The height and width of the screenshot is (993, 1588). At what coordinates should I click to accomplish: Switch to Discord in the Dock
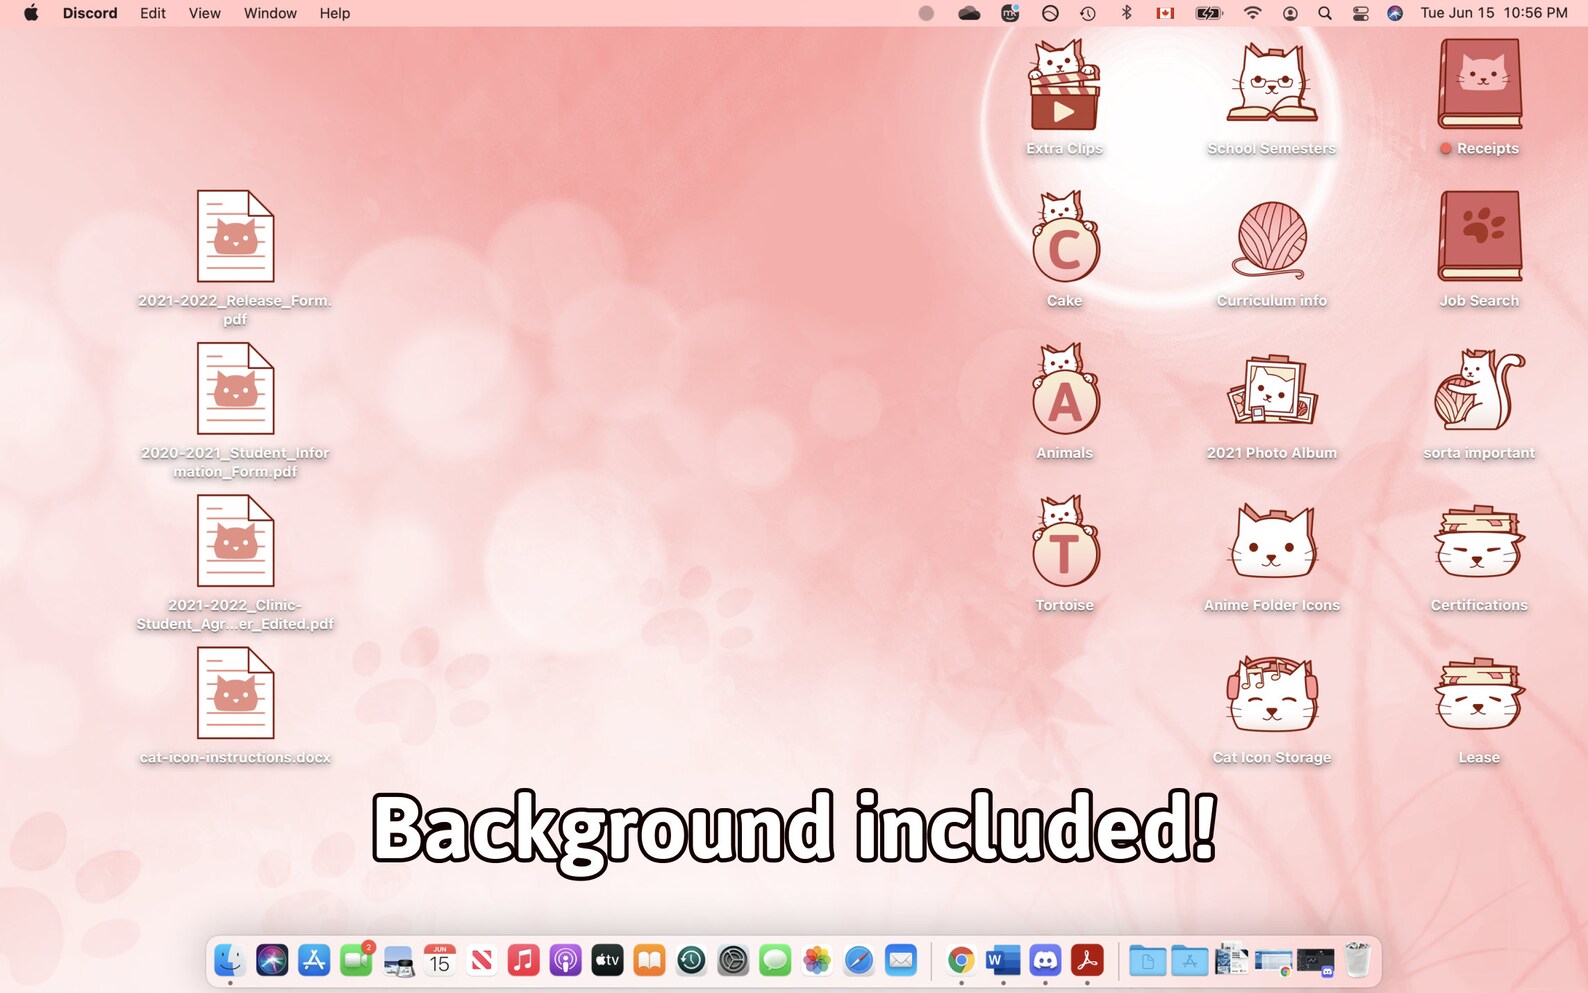point(1045,960)
